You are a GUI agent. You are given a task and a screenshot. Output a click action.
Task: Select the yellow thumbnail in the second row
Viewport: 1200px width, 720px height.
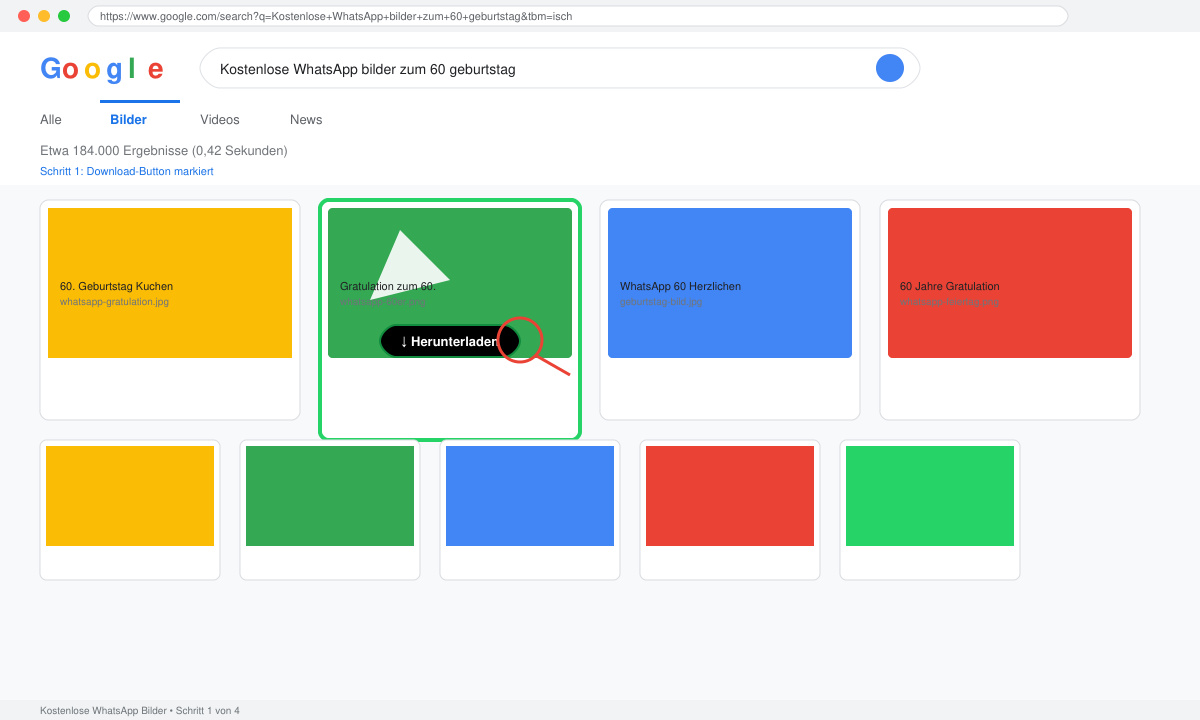pyautogui.click(x=130, y=496)
